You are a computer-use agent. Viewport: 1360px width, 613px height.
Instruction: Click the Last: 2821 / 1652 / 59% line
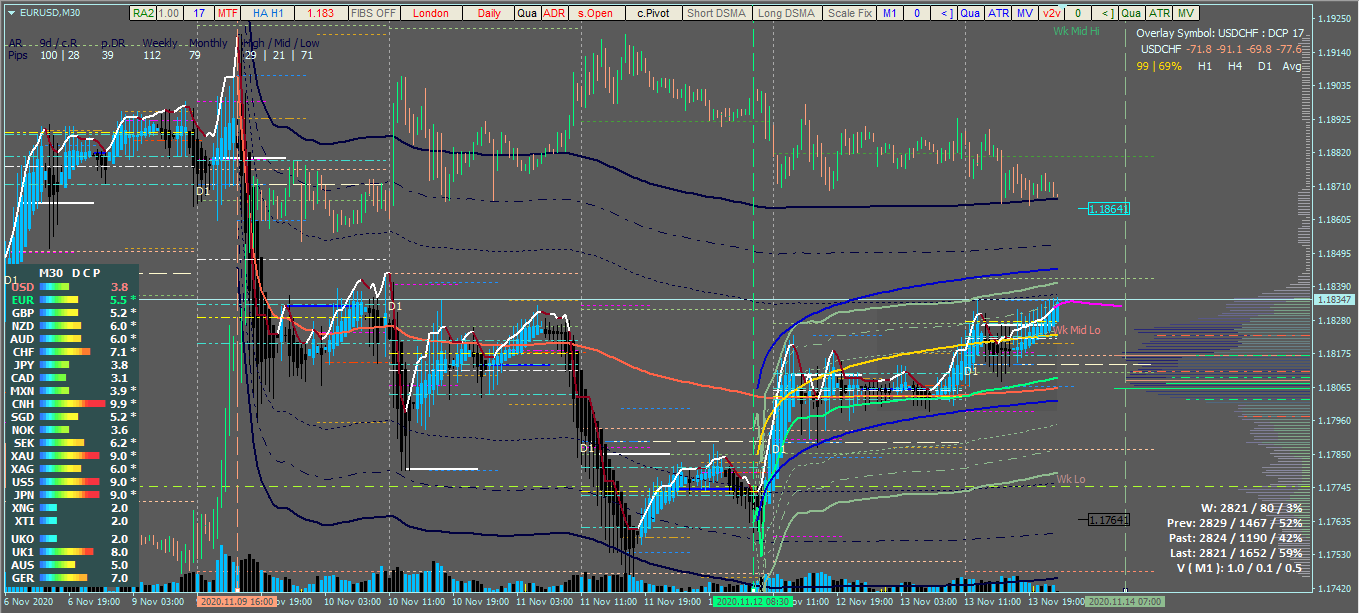pos(1236,553)
